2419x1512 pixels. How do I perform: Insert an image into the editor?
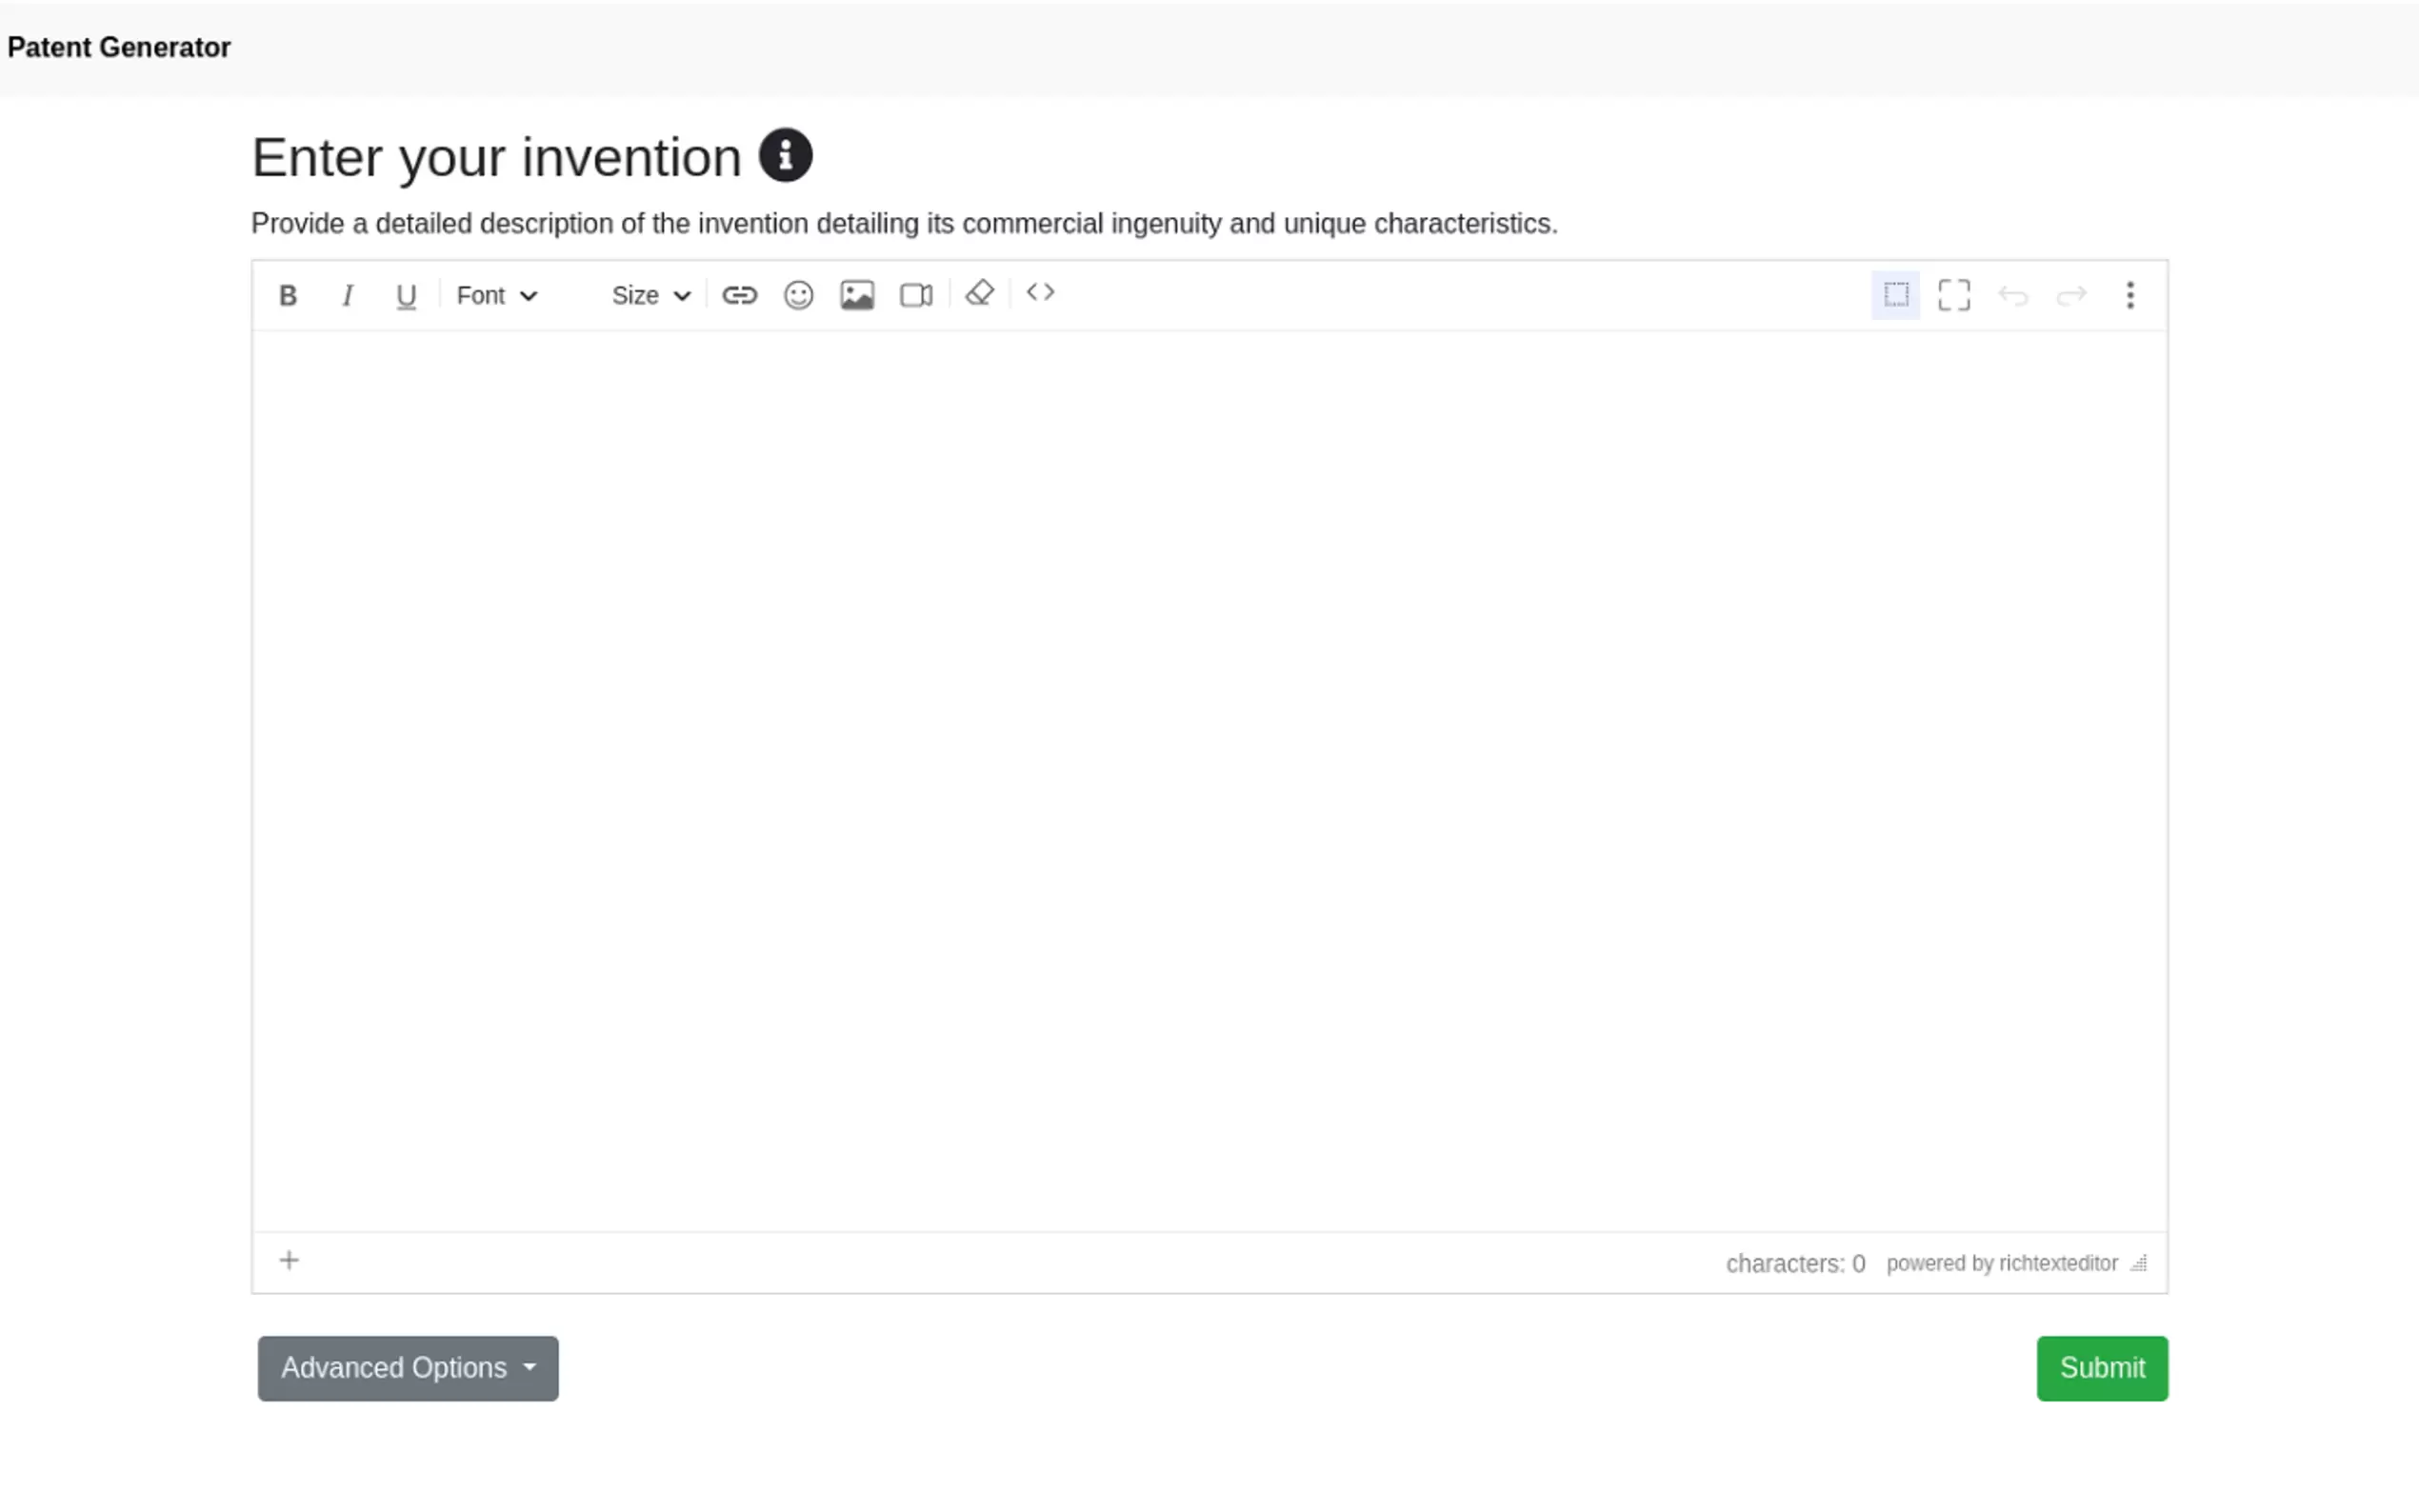coord(857,296)
